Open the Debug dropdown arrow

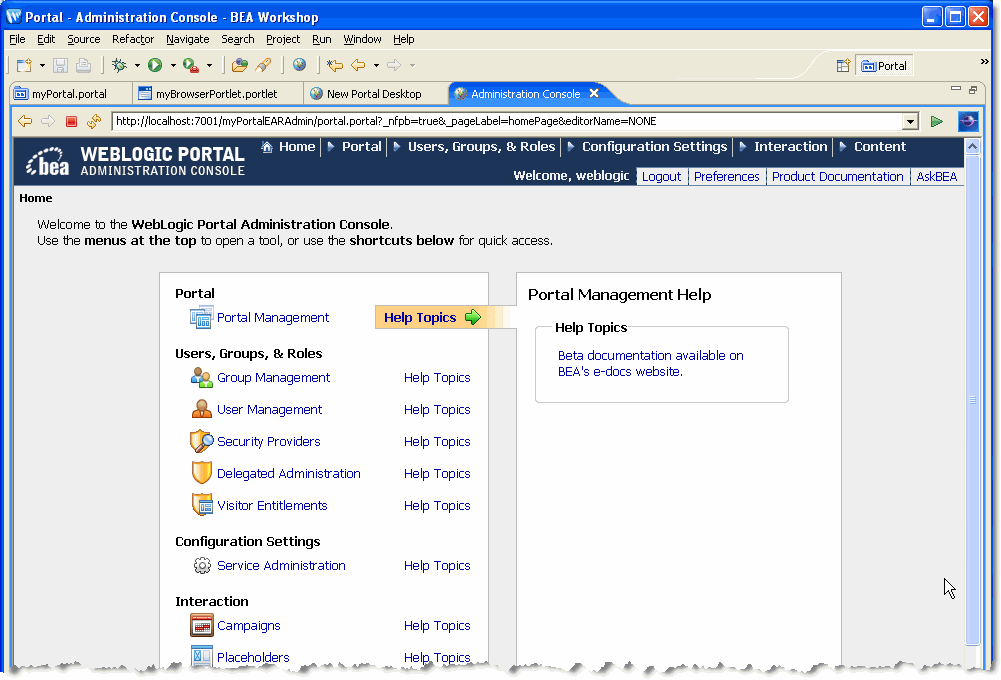[137, 66]
